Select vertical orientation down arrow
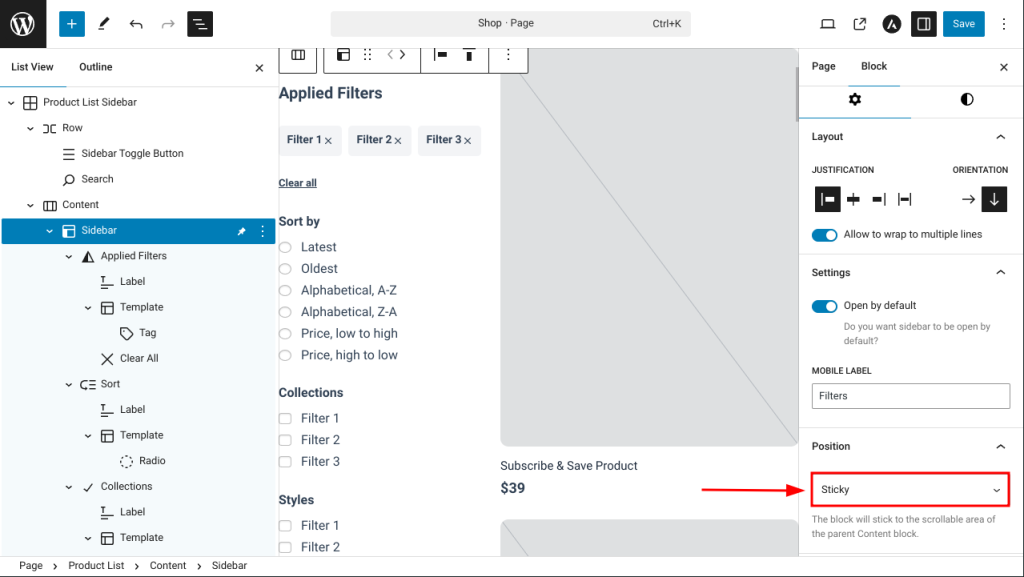Image resolution: width=1024 pixels, height=577 pixels. pyautogui.click(x=993, y=199)
